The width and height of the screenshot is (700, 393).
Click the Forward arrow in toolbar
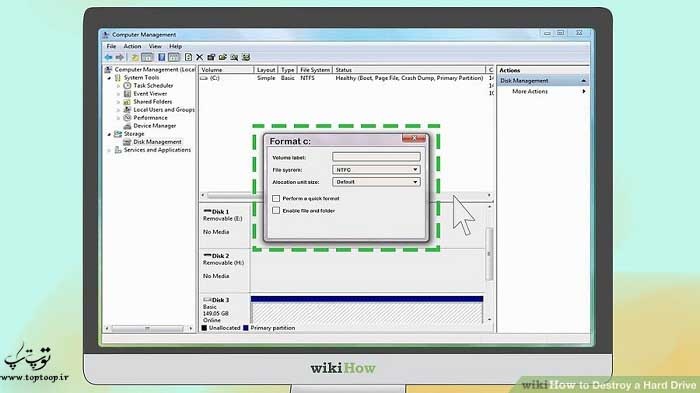click(120, 57)
